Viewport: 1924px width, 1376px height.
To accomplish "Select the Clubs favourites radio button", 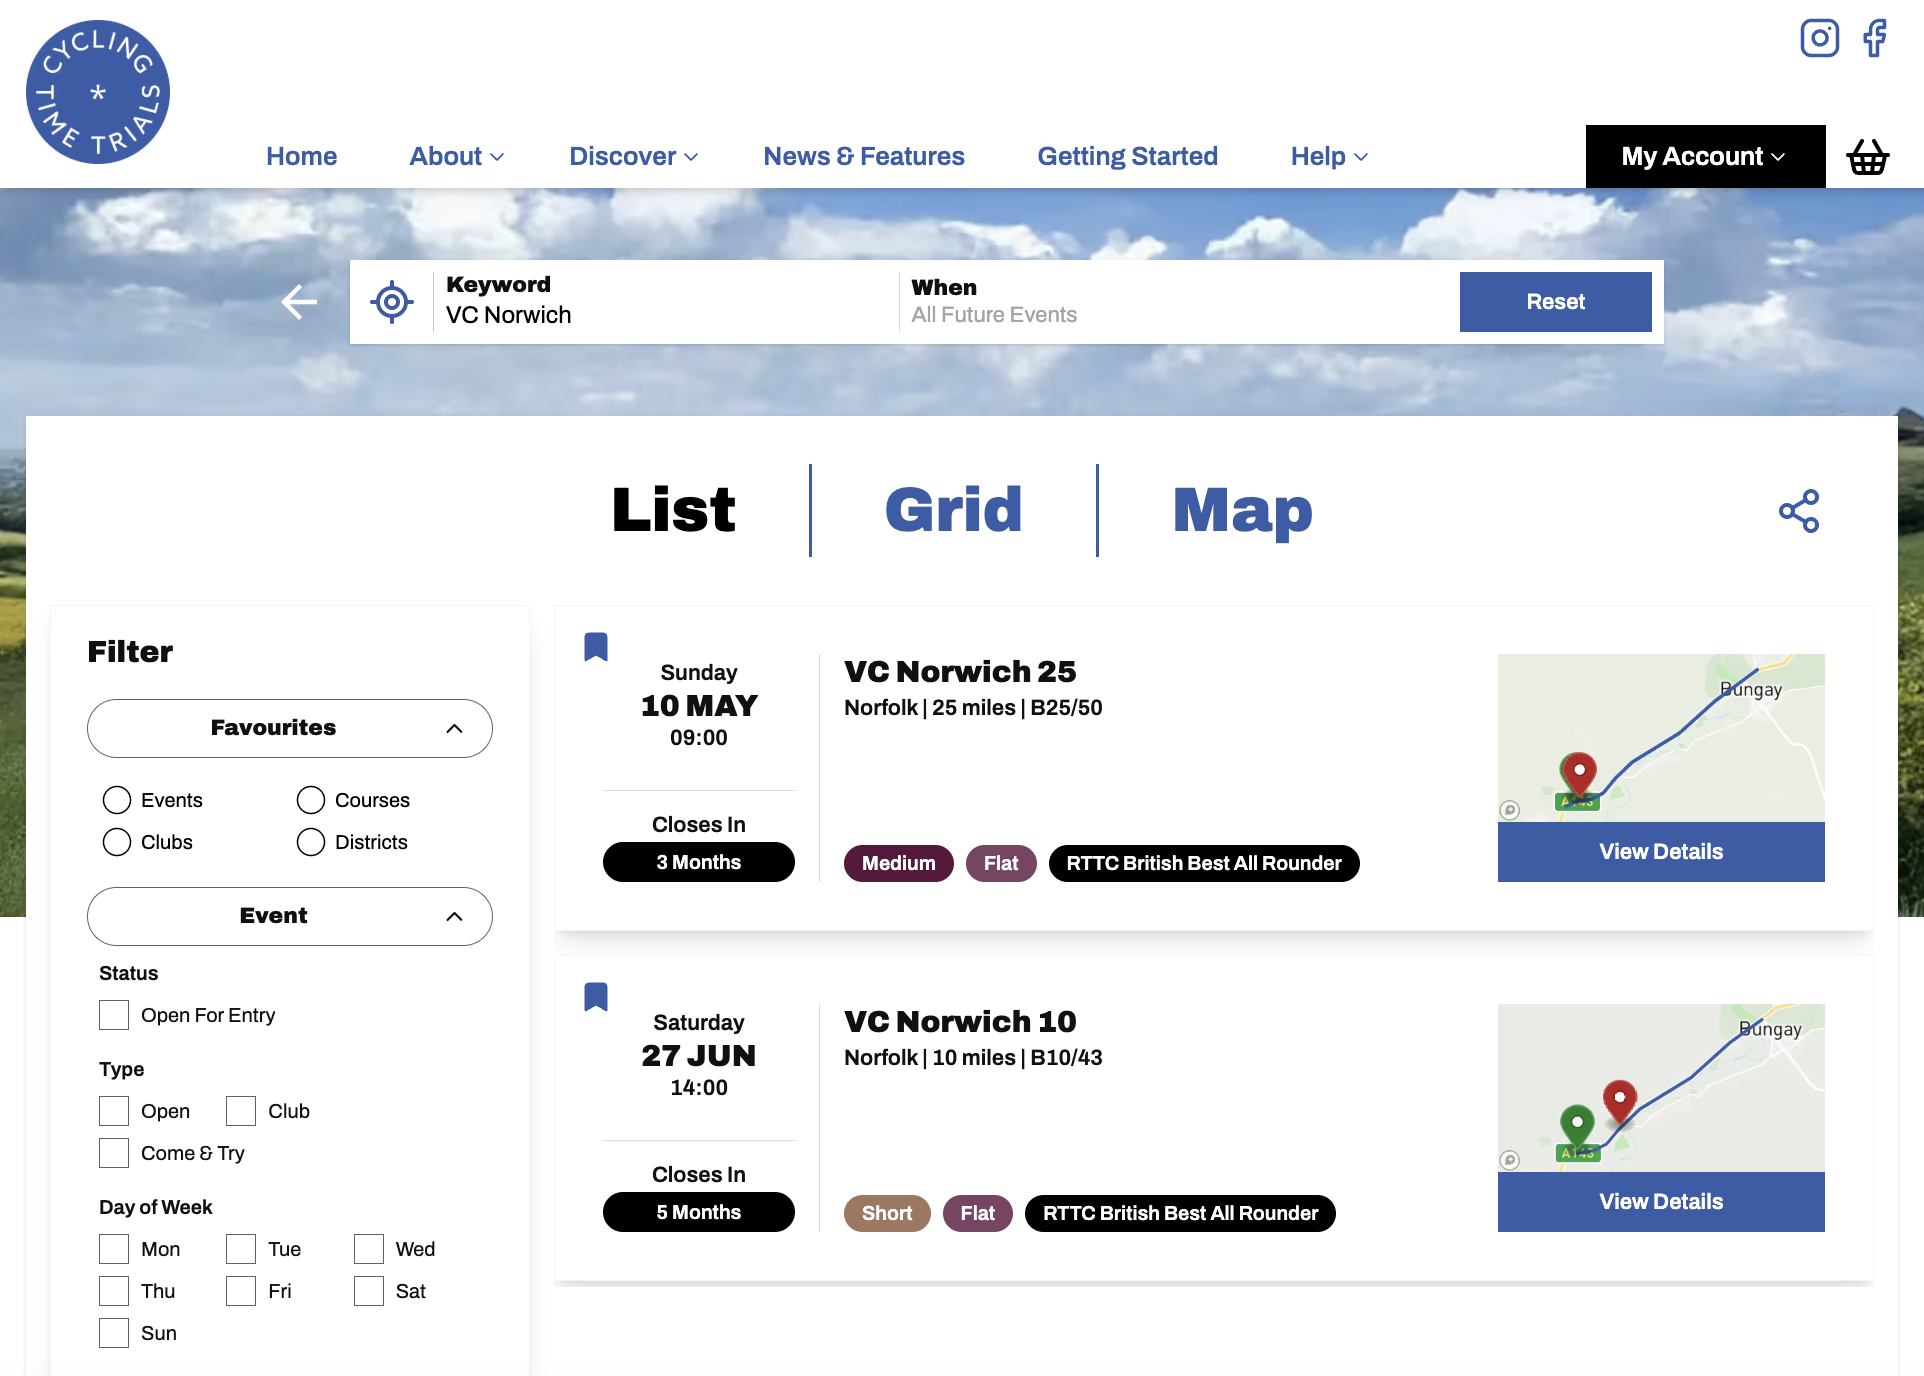I will tap(117, 842).
